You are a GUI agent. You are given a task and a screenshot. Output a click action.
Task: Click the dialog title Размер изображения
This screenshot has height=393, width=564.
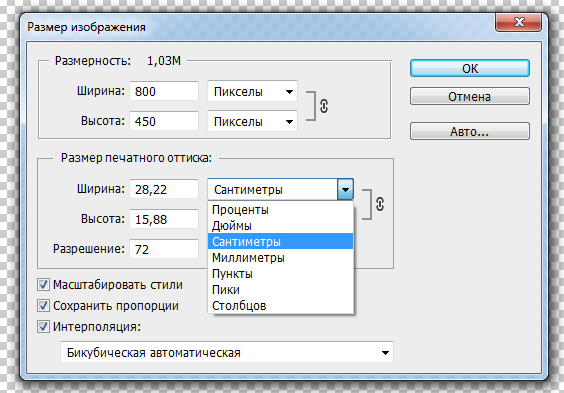(x=86, y=27)
